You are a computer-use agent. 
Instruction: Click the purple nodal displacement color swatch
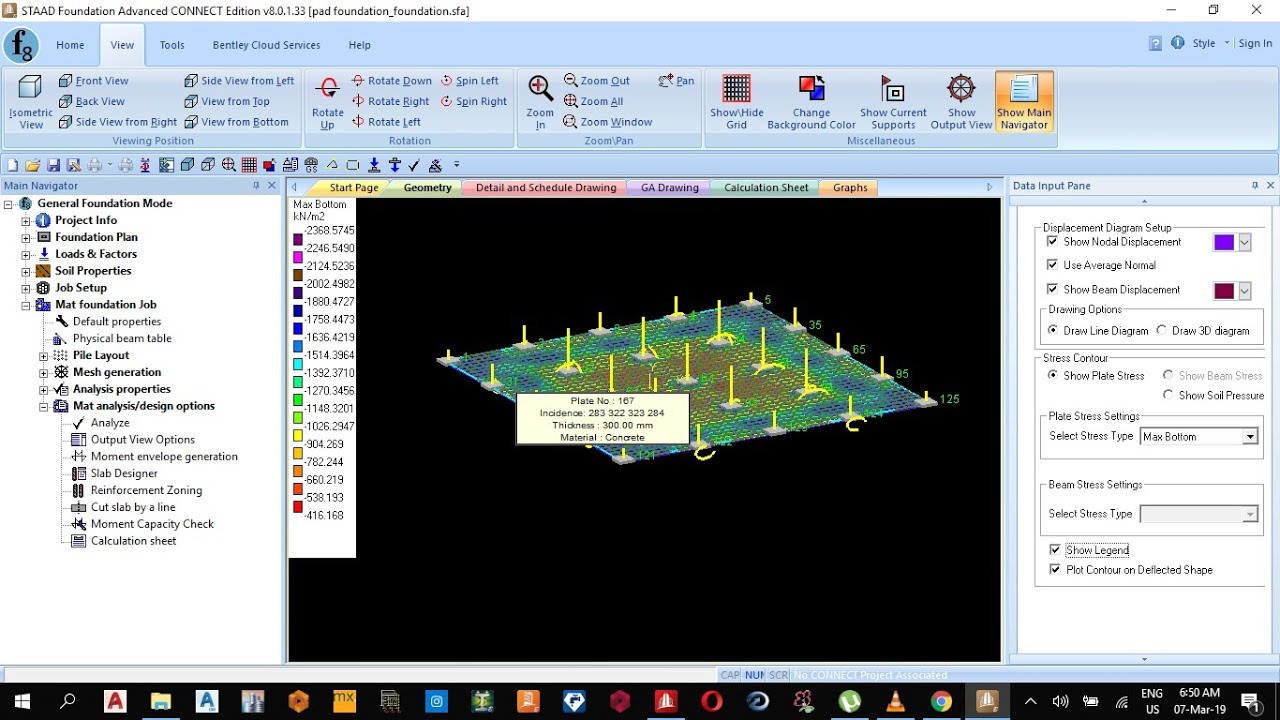coord(1224,242)
